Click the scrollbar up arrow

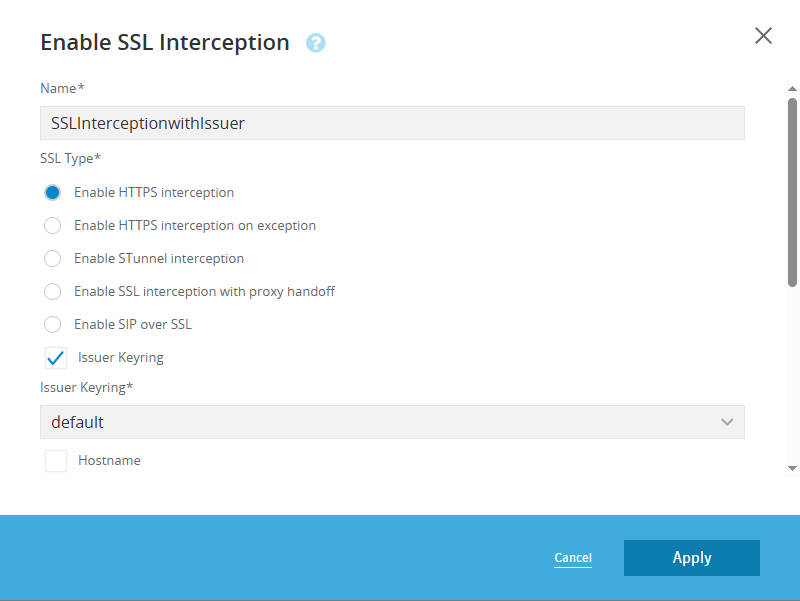(792, 89)
